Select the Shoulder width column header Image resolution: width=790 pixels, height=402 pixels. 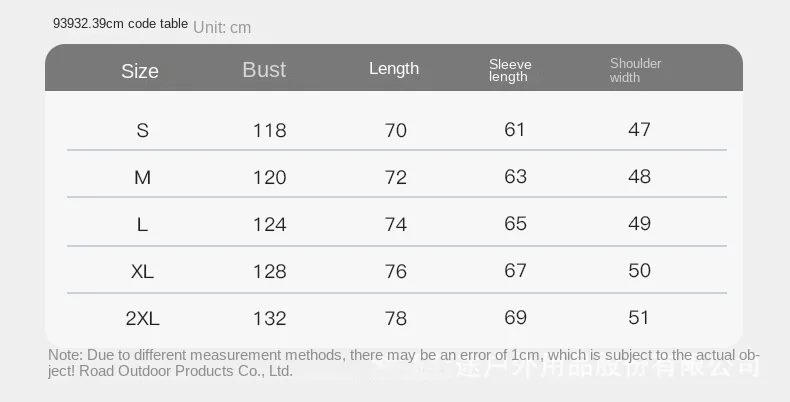(636, 70)
